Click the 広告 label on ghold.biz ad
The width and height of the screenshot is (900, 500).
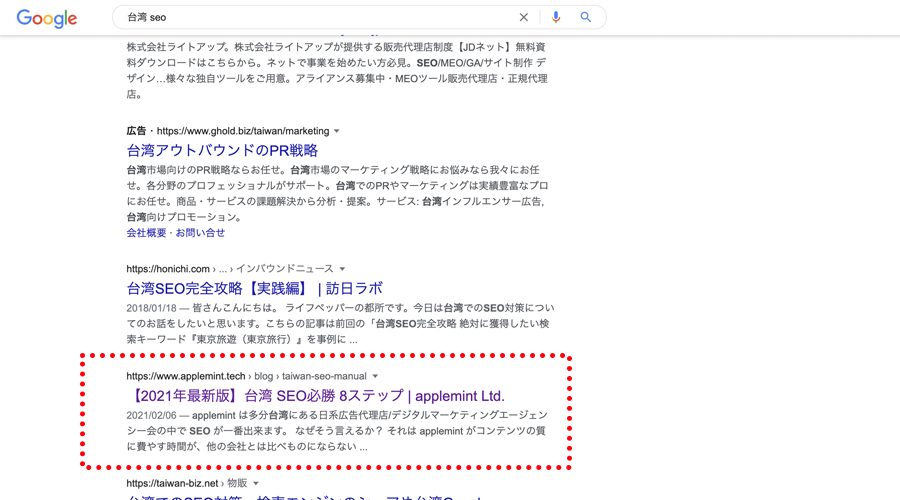click(x=136, y=131)
